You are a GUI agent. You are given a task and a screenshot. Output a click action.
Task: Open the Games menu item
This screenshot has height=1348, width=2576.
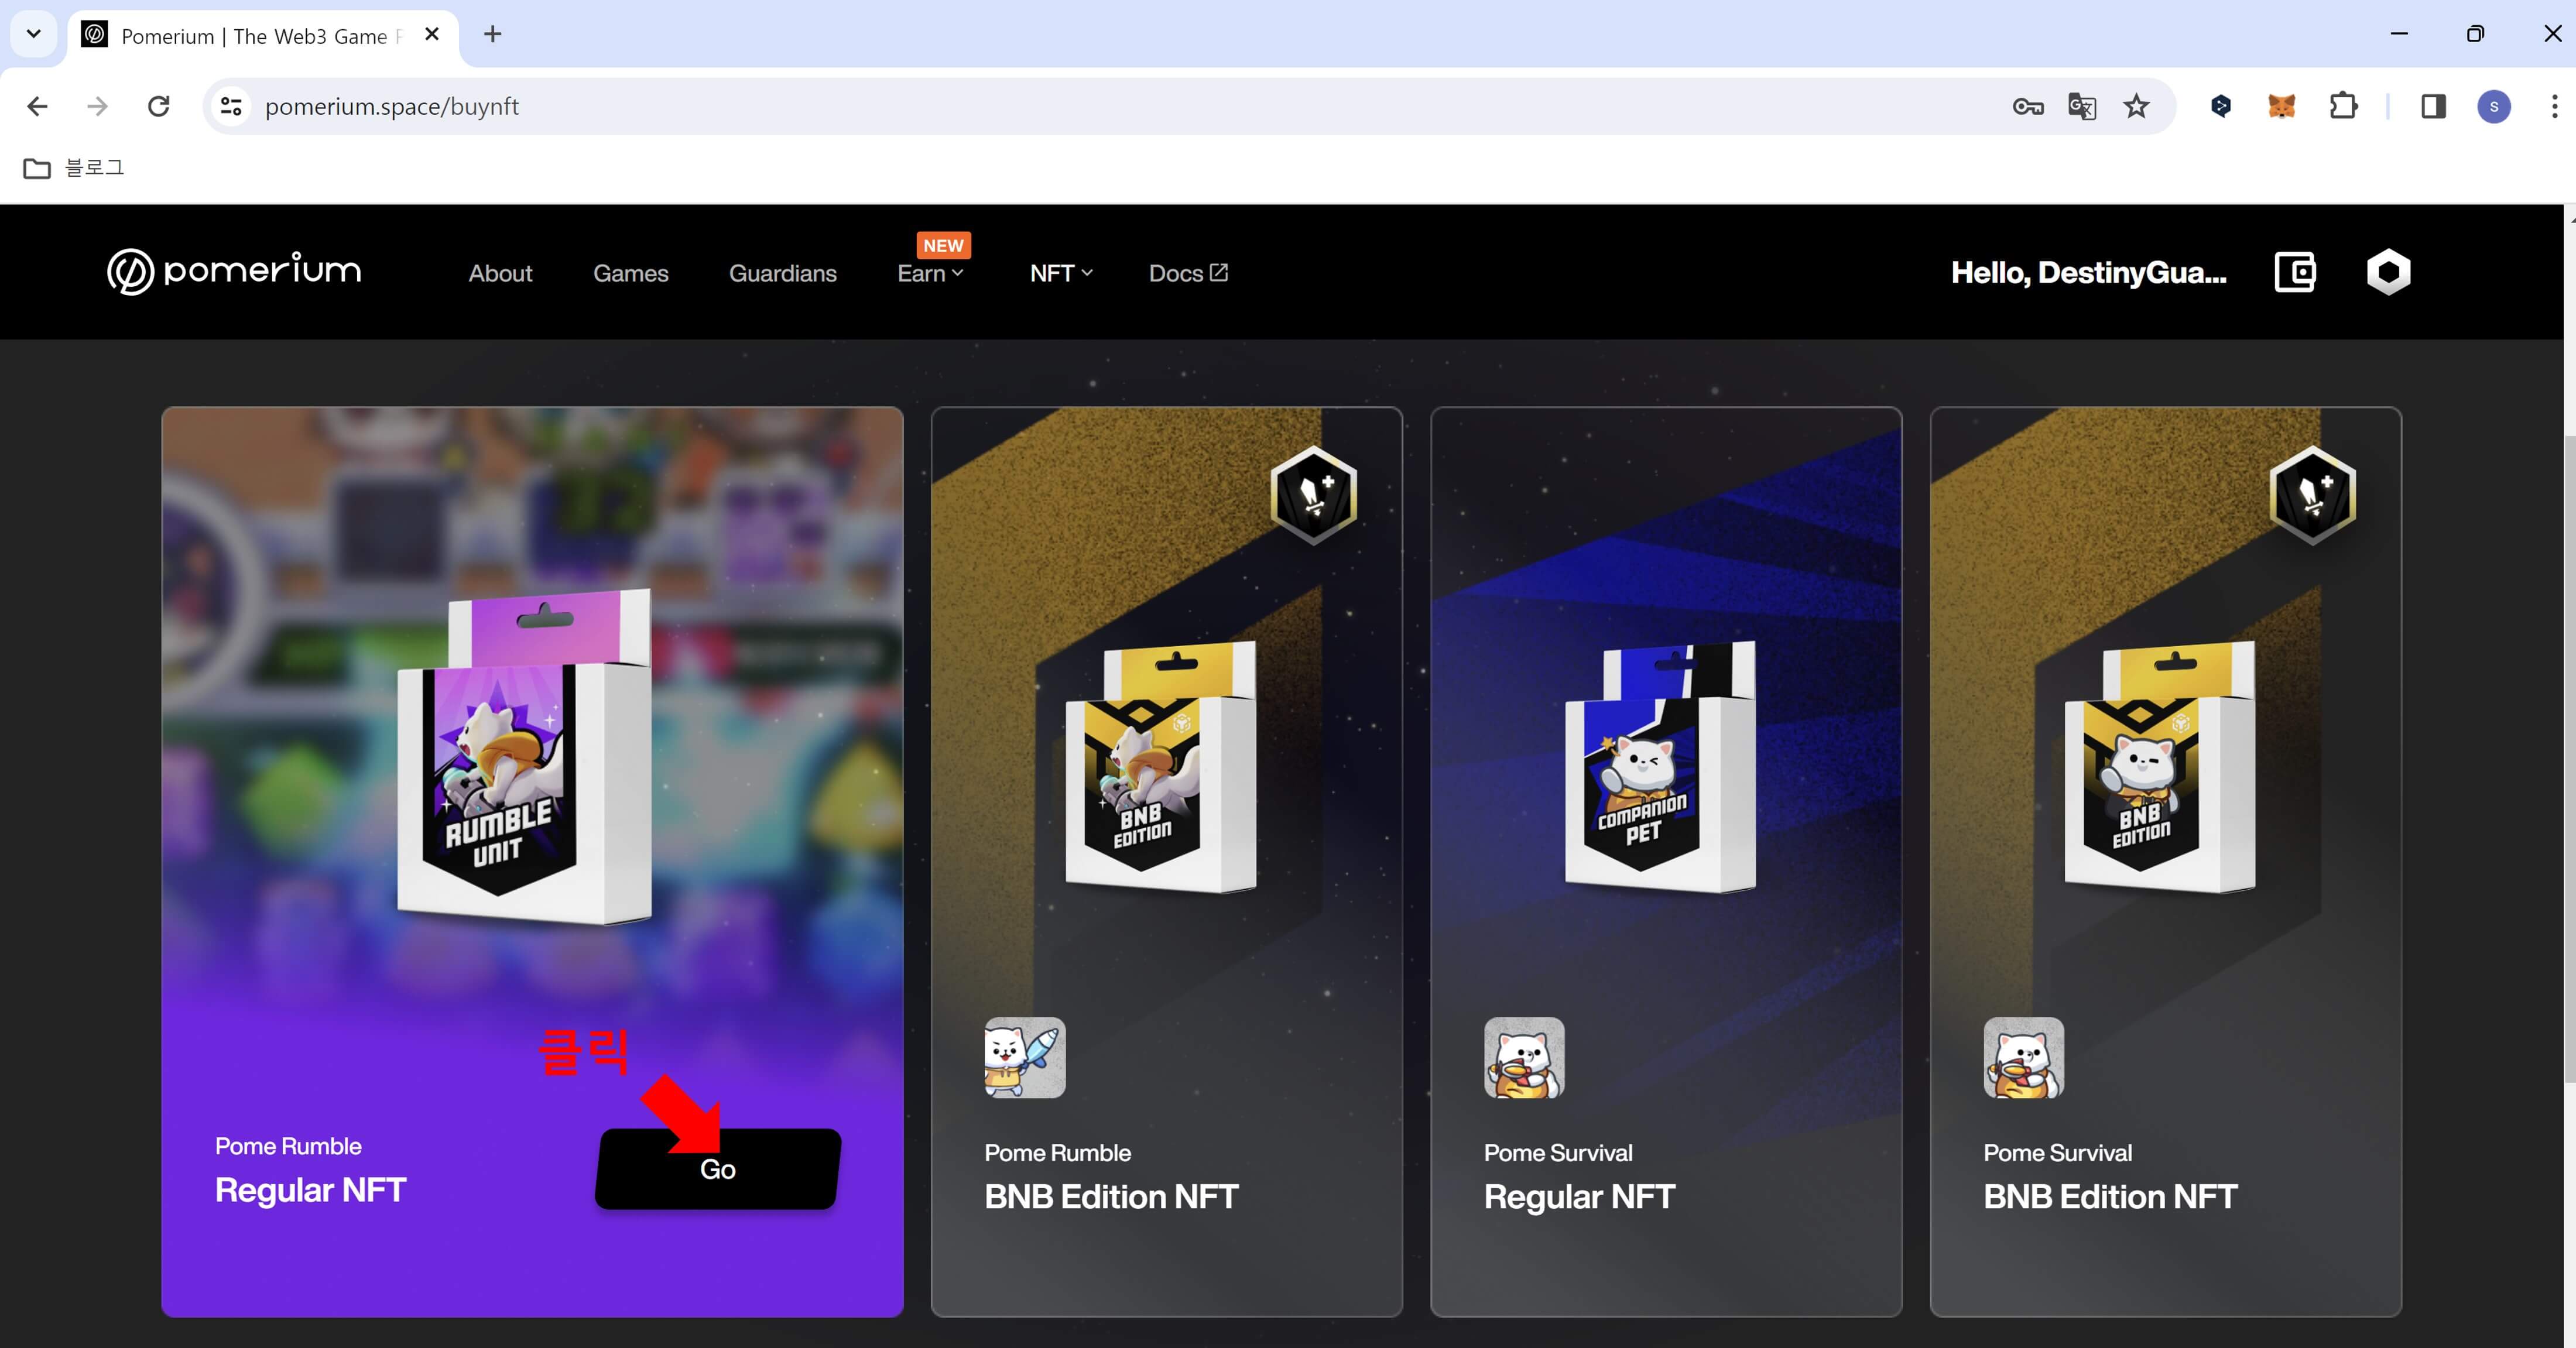click(630, 273)
